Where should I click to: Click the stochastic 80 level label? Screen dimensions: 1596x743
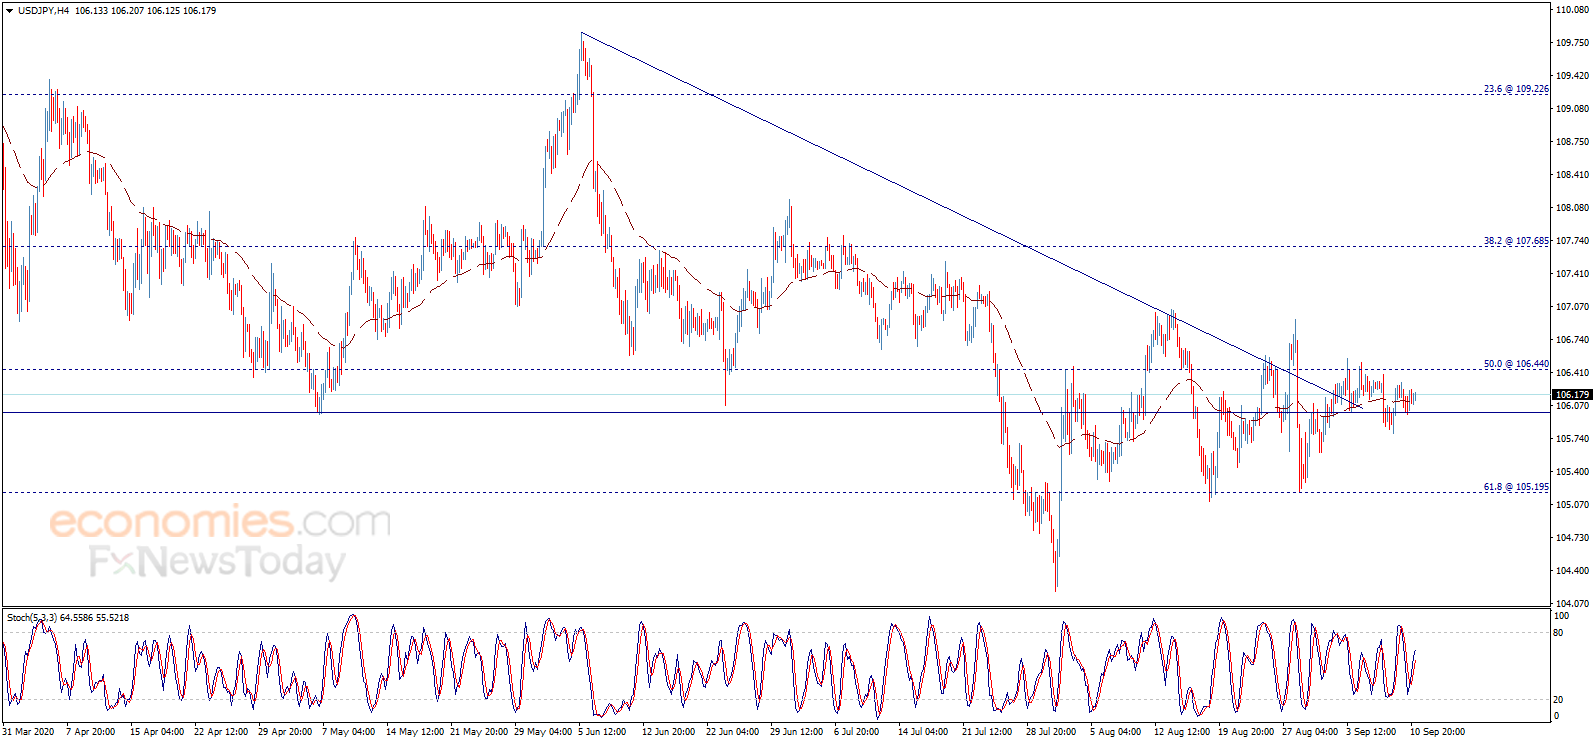[x=1559, y=633]
